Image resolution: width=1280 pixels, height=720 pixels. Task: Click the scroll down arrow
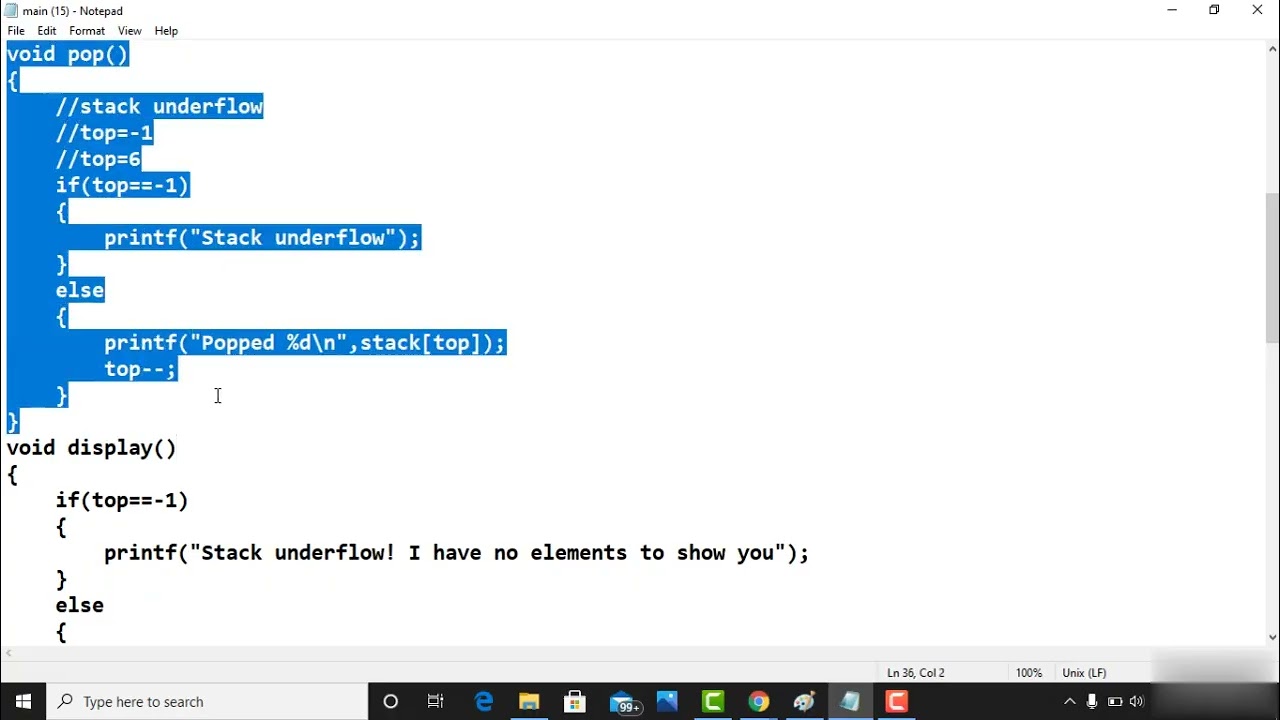(1272, 637)
